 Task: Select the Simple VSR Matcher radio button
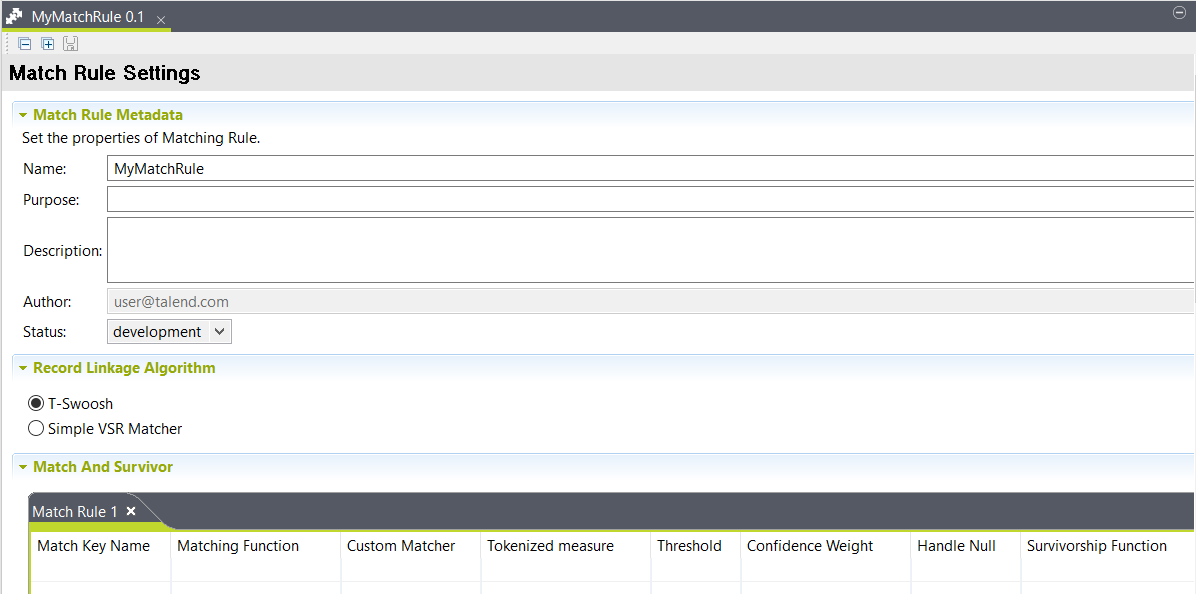point(36,429)
